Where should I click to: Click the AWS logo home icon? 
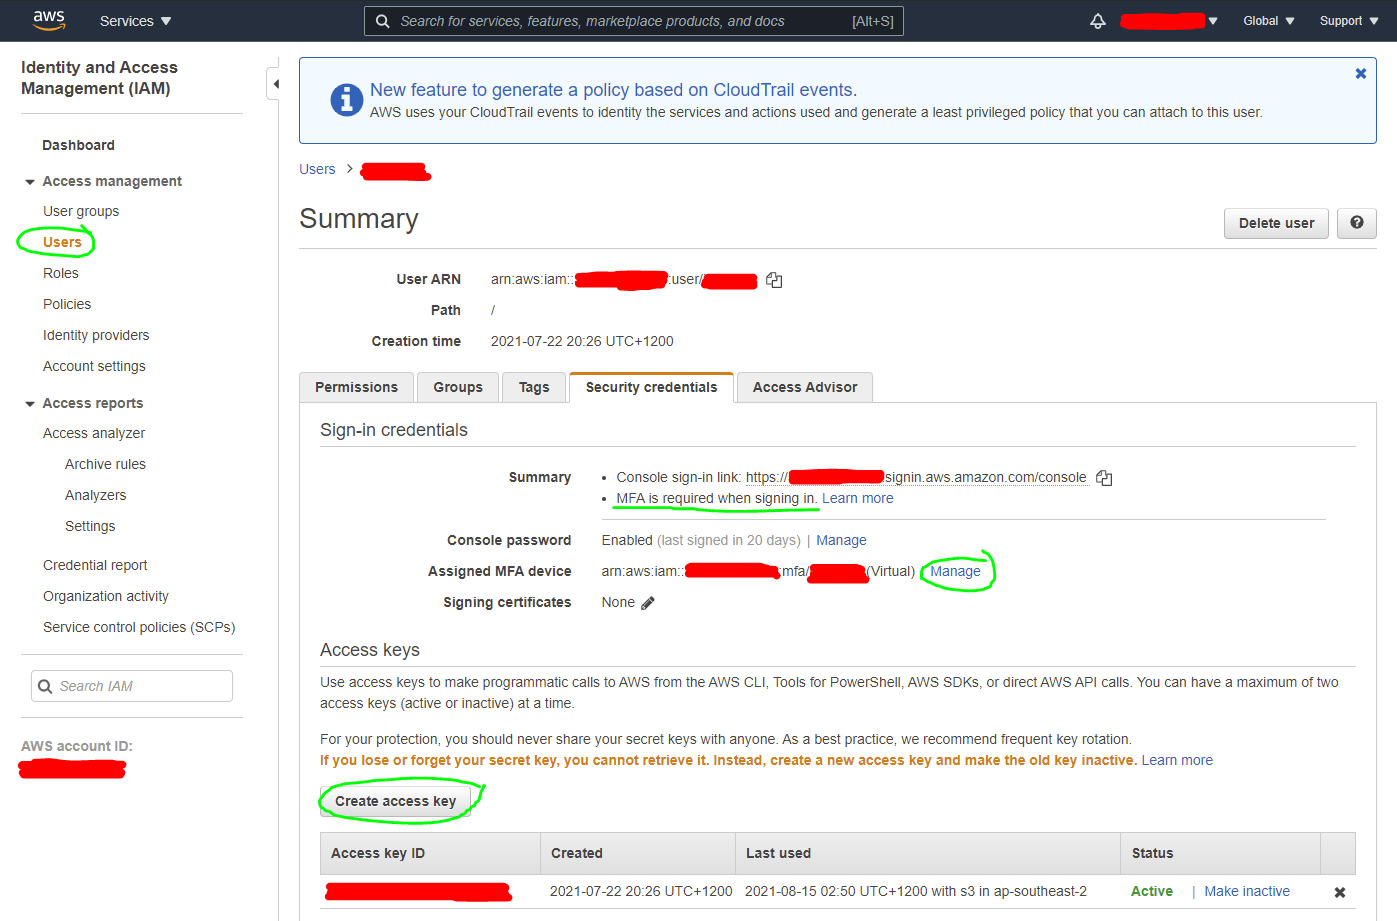48,20
